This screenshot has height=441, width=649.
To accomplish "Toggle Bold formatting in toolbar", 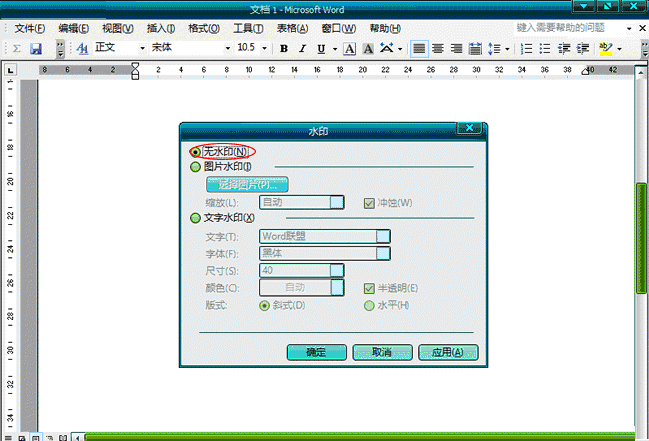I will [284, 48].
